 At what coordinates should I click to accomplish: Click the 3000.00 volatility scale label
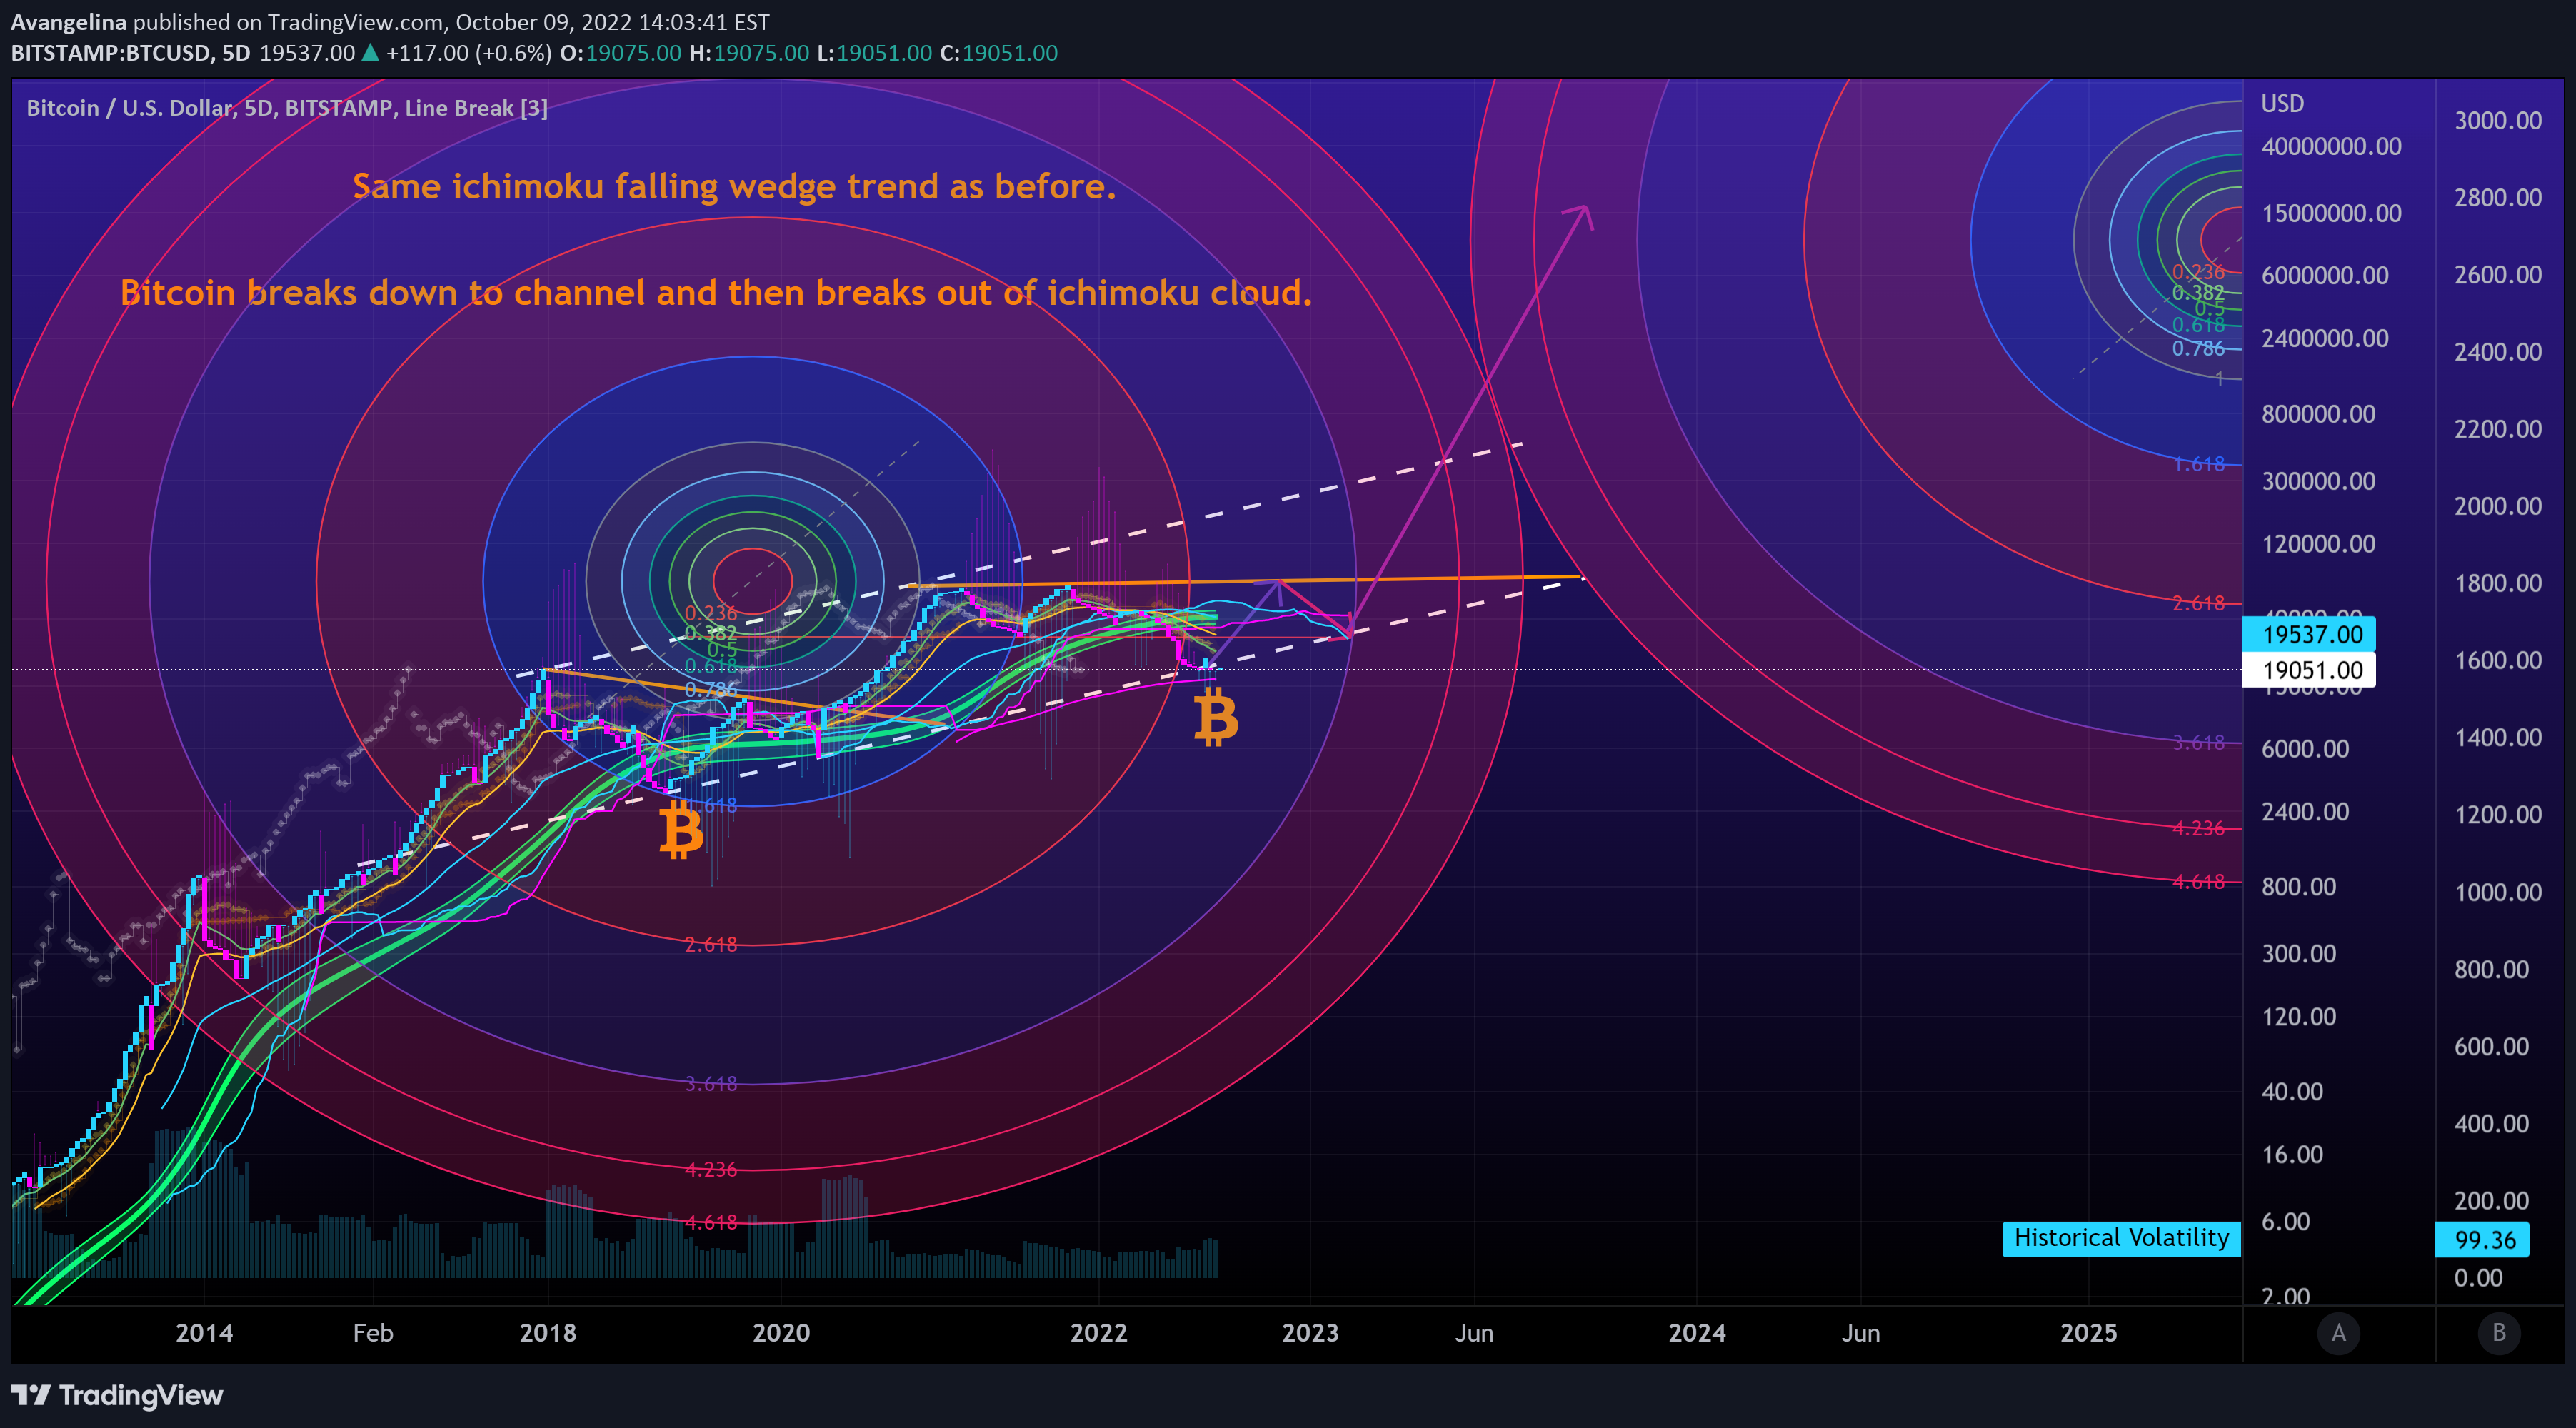[x=2498, y=120]
